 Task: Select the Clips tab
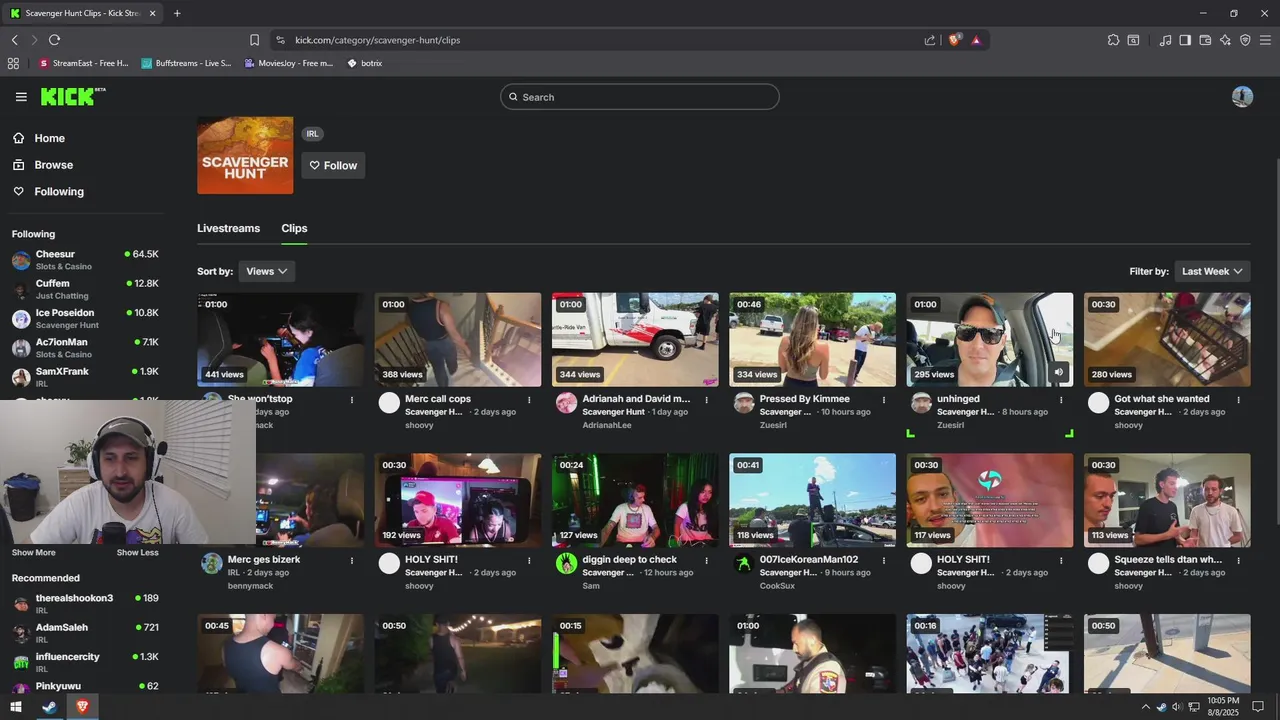[x=294, y=228]
